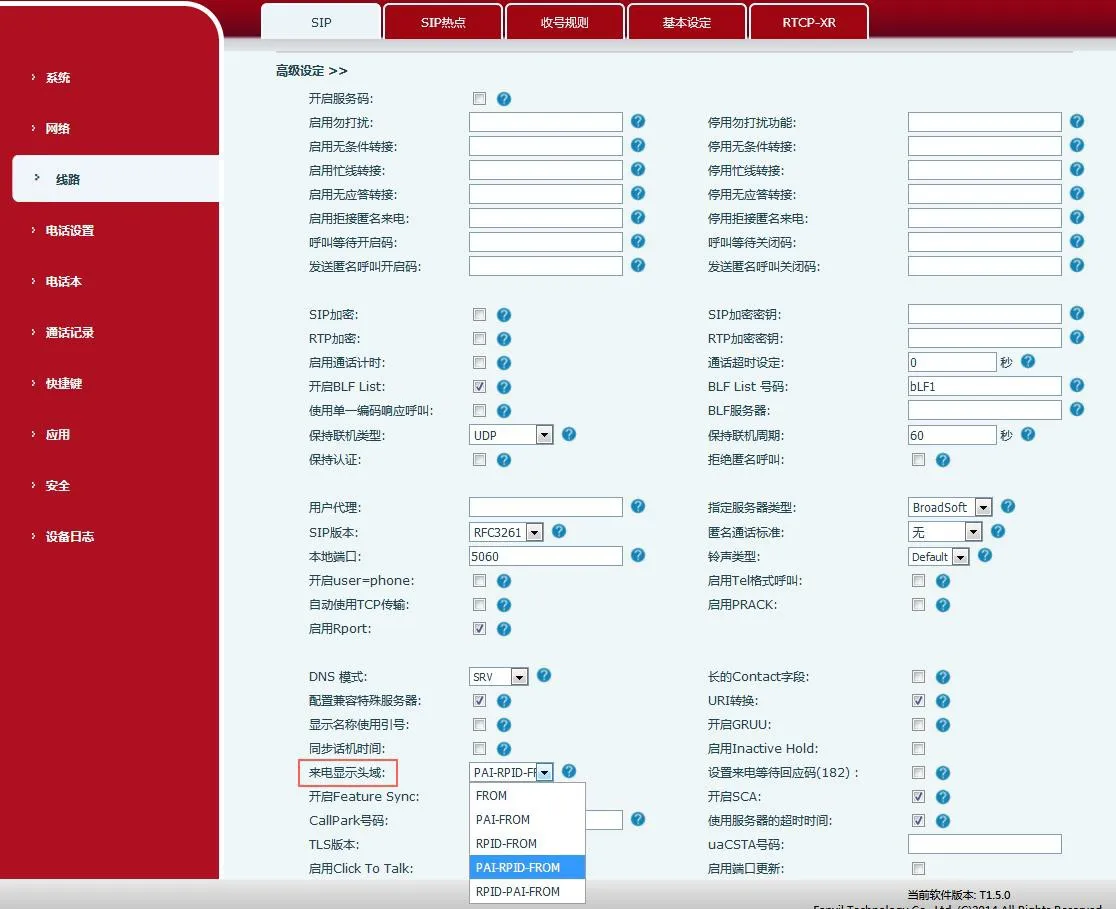Switch to the SIP热点 tab

click(x=442, y=20)
